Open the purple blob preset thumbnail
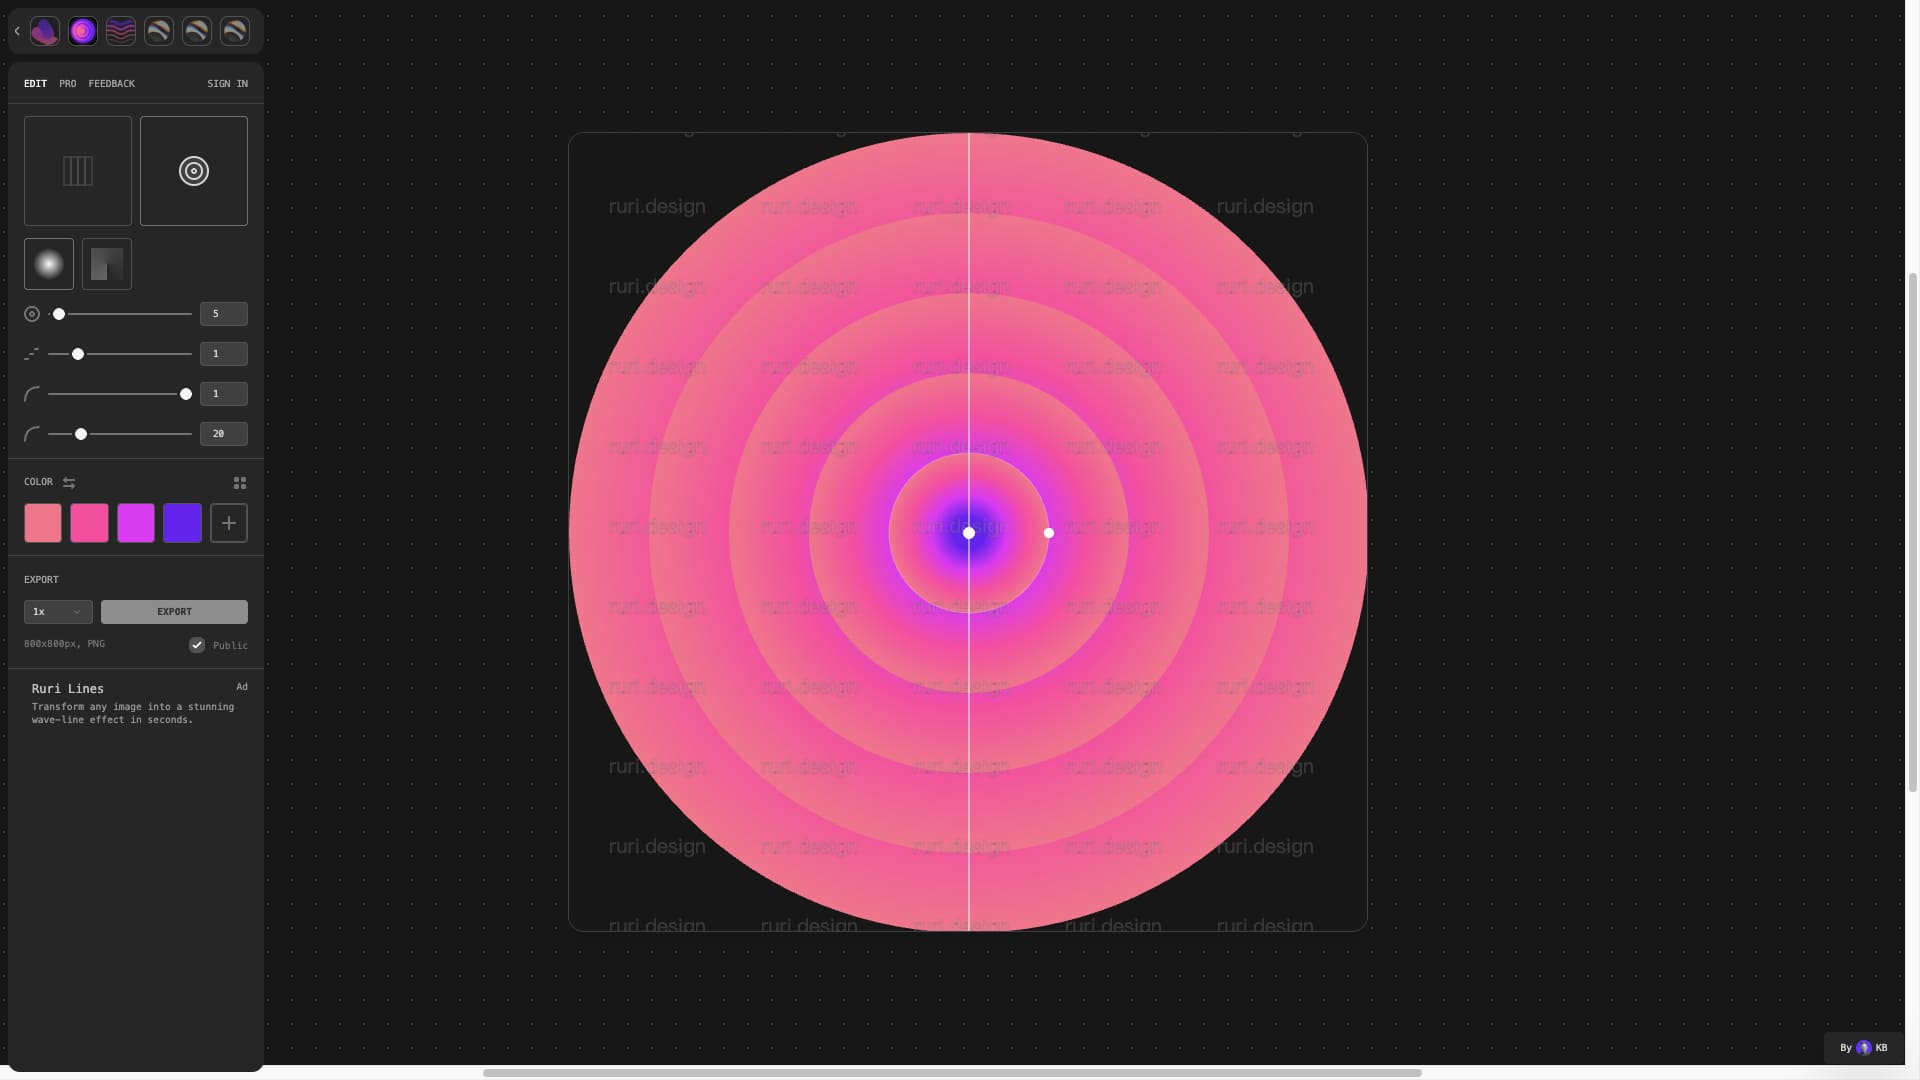The image size is (1920, 1080). coord(45,31)
